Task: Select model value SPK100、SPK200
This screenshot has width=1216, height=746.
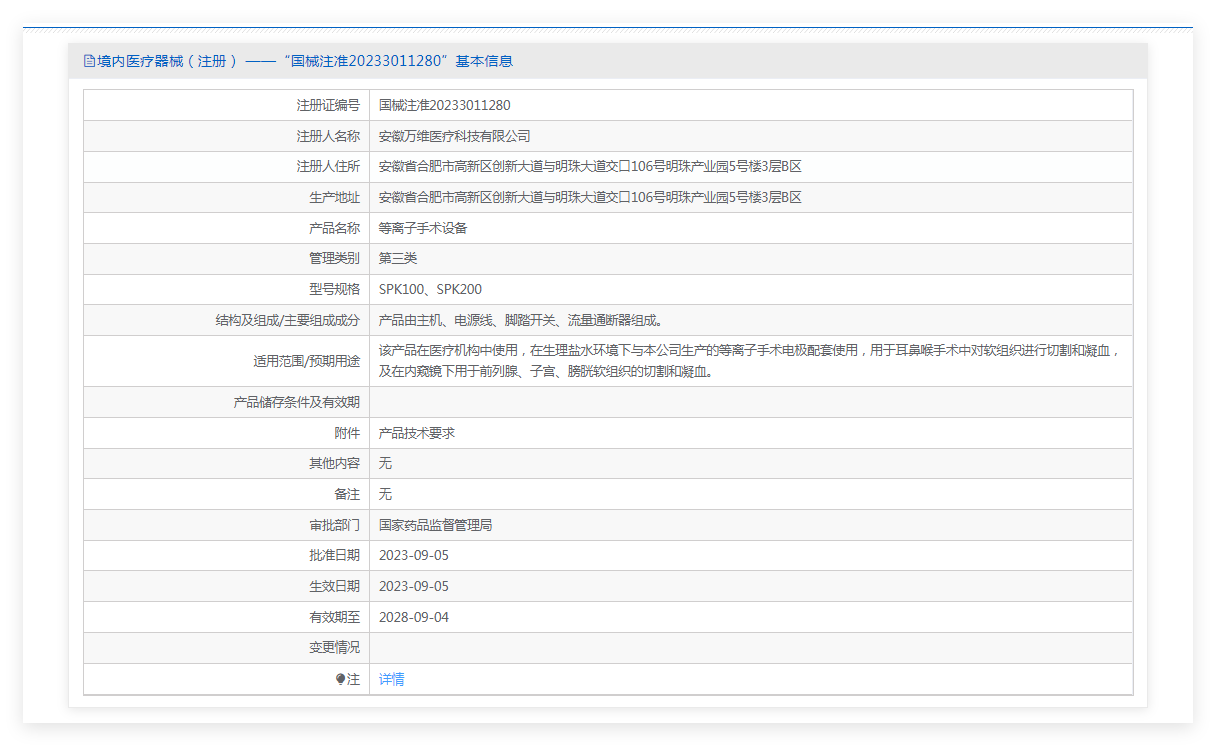Action: [x=430, y=289]
